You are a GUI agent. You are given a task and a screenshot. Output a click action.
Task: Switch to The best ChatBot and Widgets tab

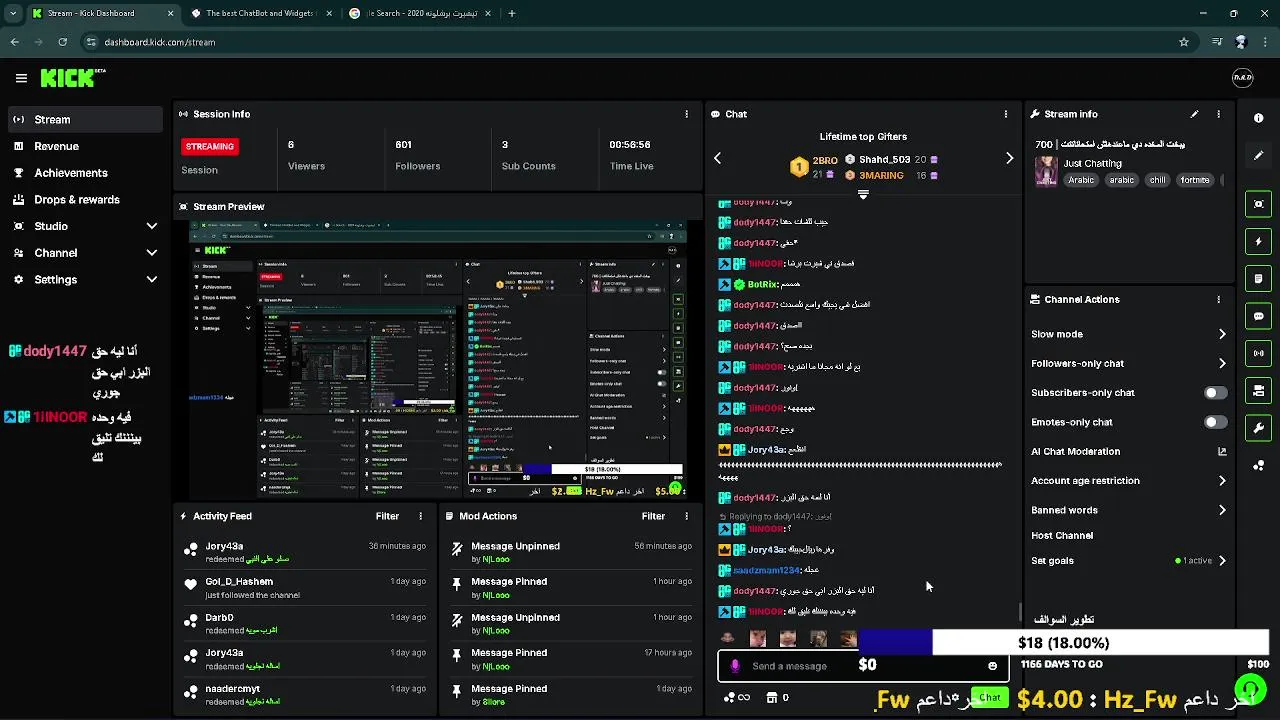click(262, 14)
